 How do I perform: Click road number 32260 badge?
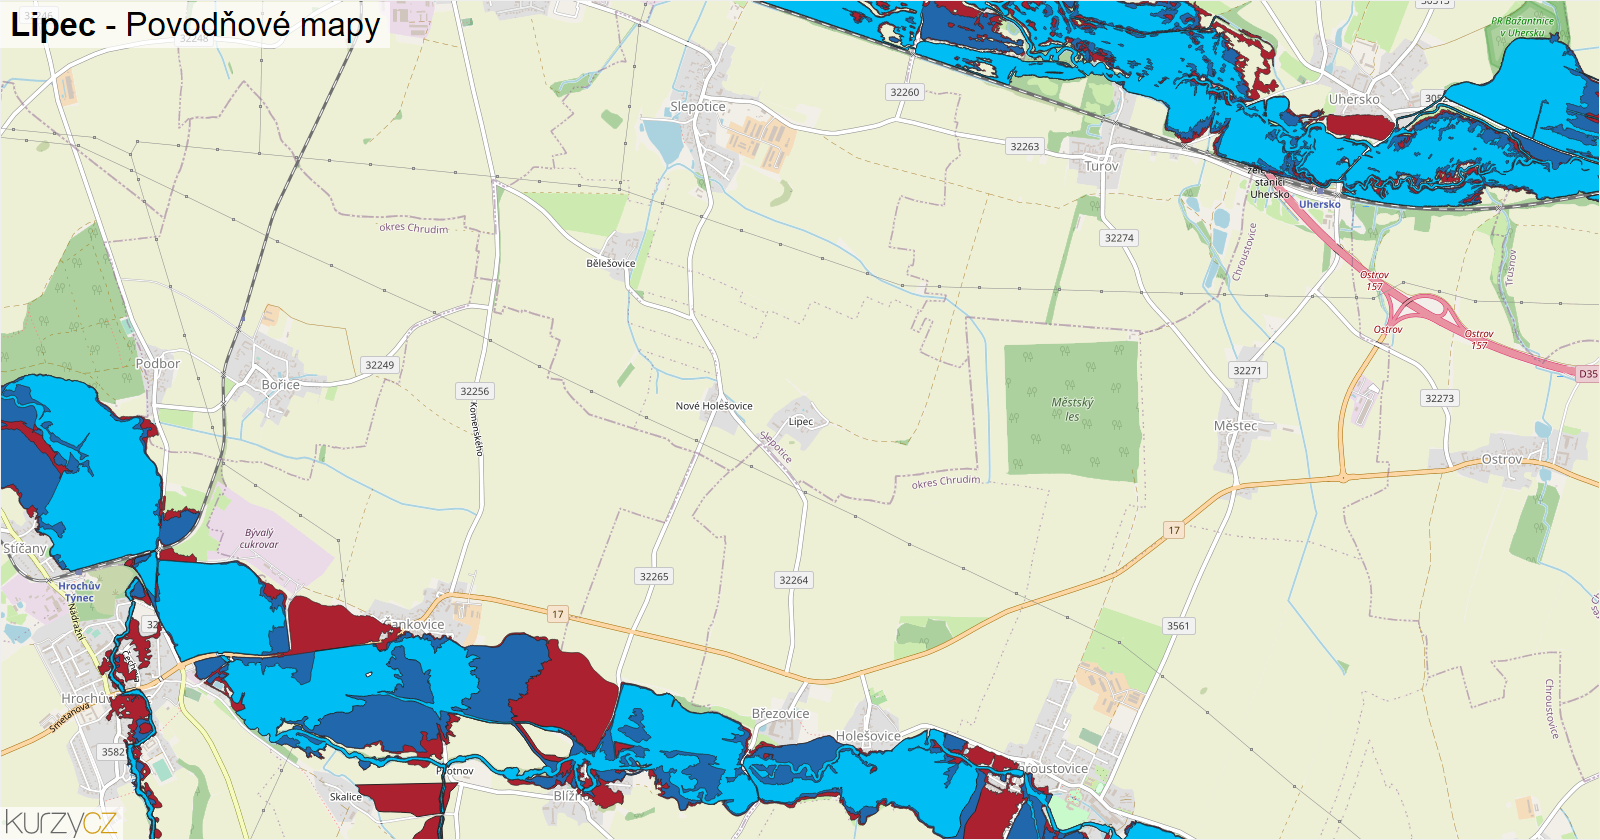905,92
